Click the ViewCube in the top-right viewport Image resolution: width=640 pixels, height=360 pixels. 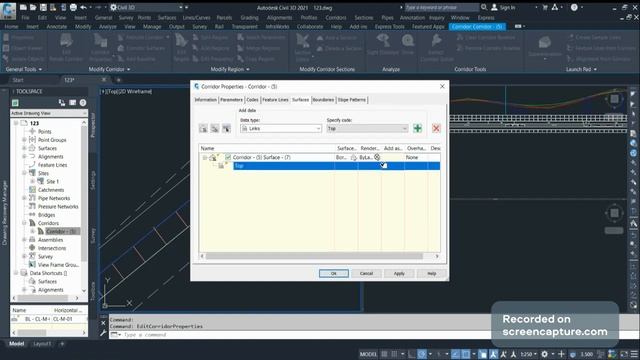(x=614, y=99)
